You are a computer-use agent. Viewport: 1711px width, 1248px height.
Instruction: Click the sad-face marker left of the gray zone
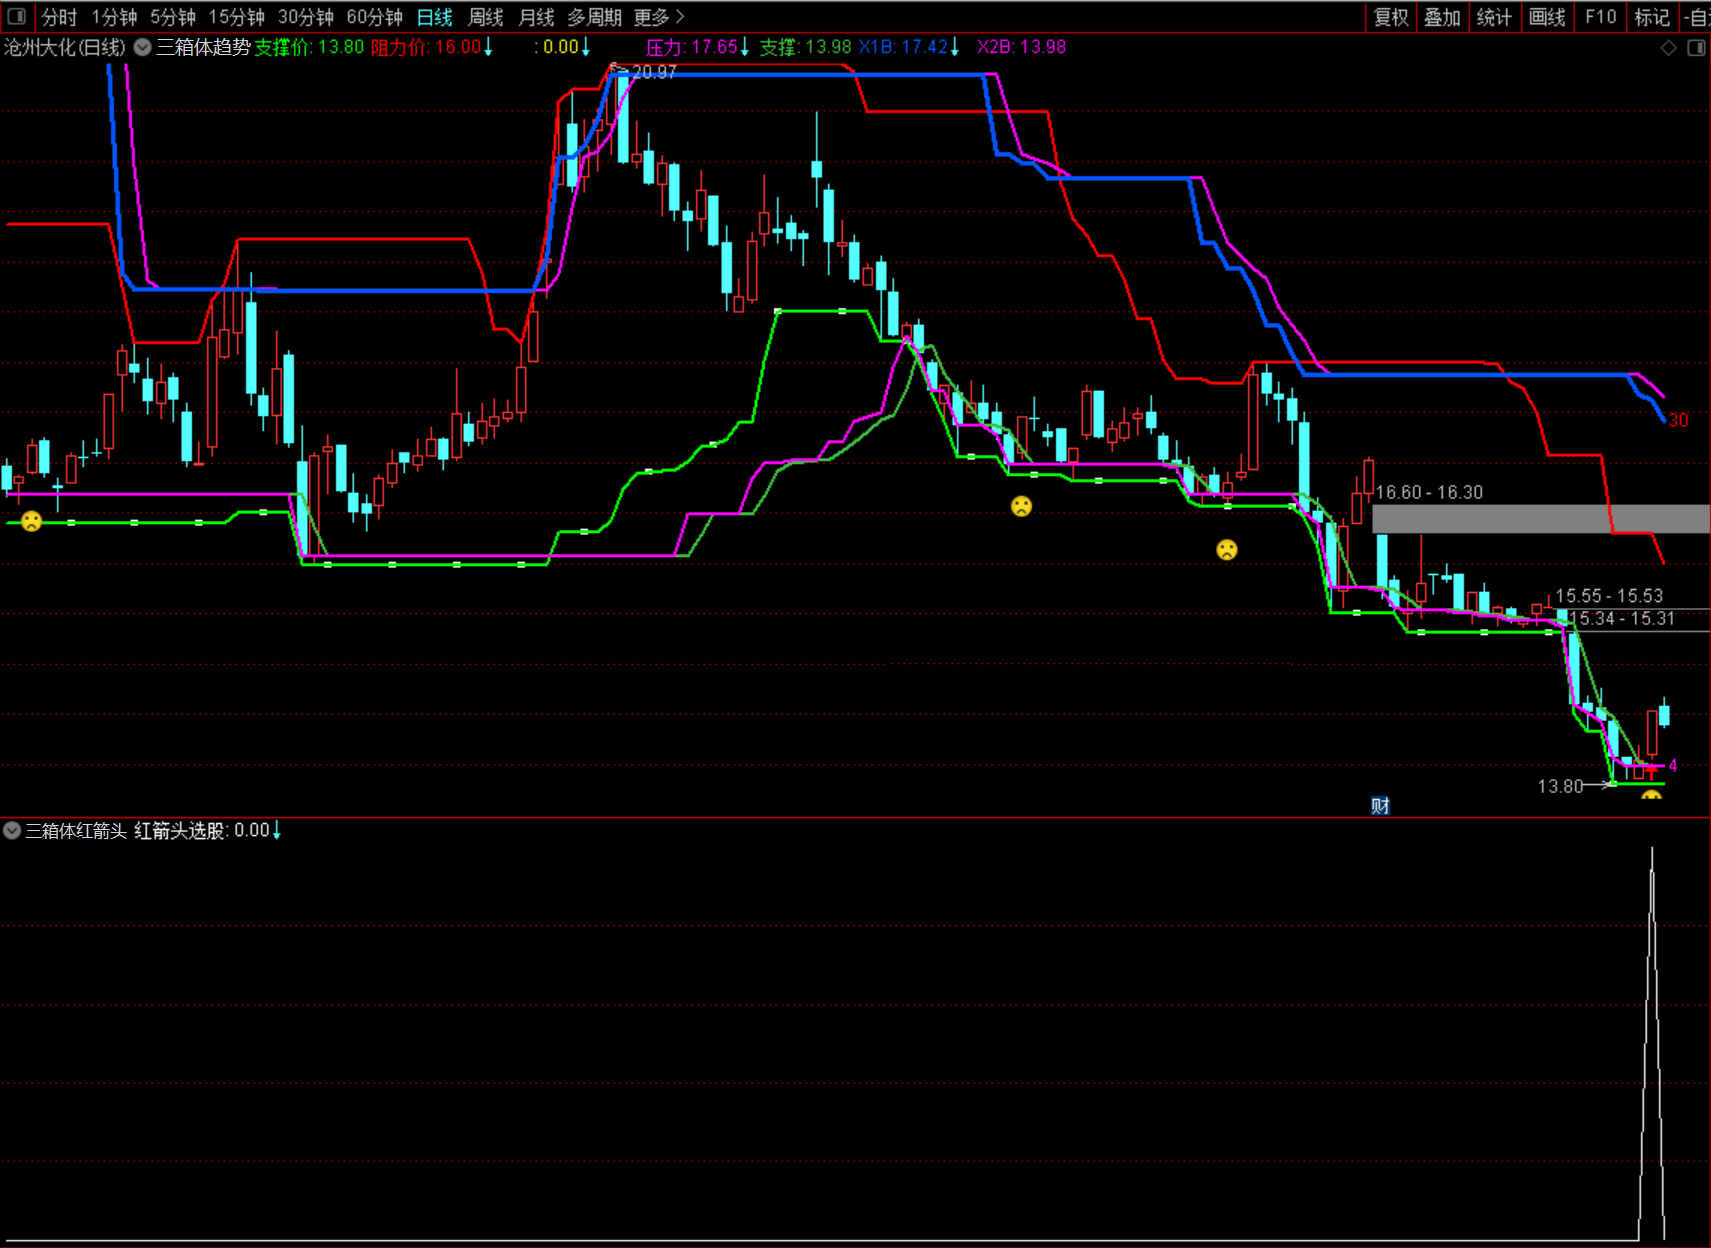pyautogui.click(x=1227, y=549)
